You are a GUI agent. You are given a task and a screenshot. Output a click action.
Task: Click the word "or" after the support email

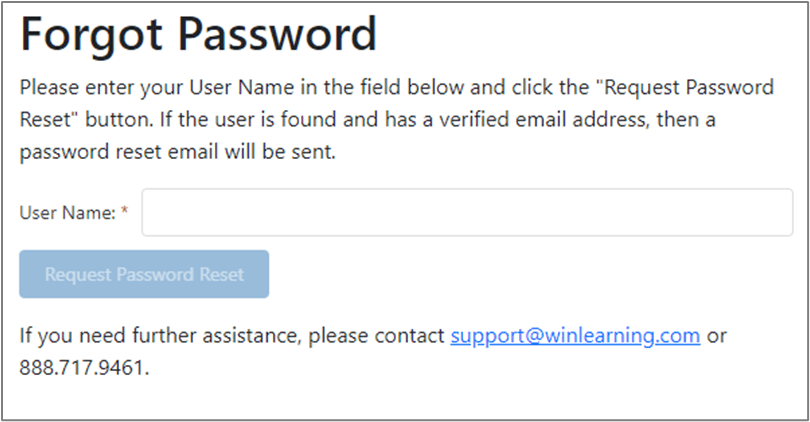point(716,335)
